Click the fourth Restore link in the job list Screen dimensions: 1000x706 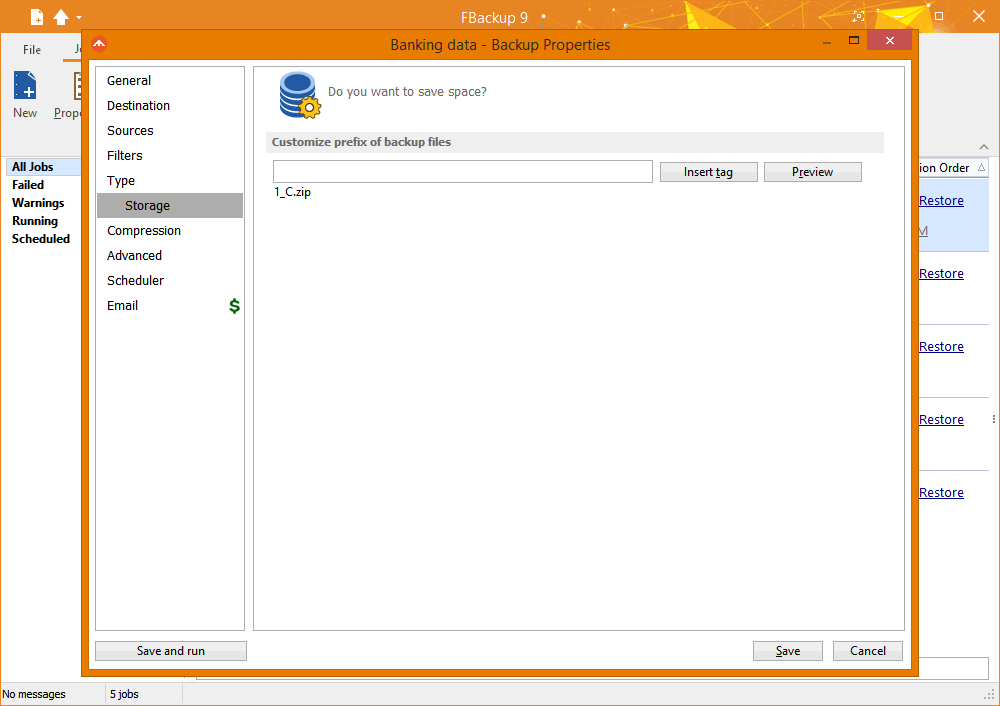click(941, 420)
